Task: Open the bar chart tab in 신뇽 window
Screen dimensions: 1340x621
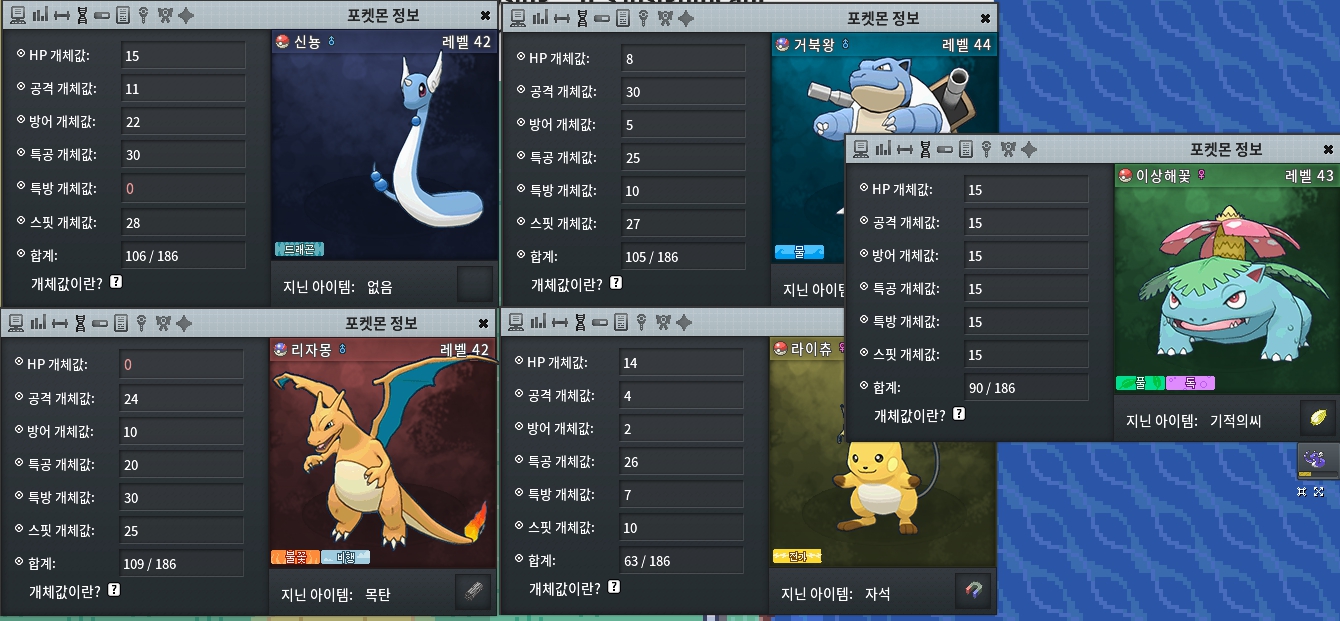Action: (39, 15)
